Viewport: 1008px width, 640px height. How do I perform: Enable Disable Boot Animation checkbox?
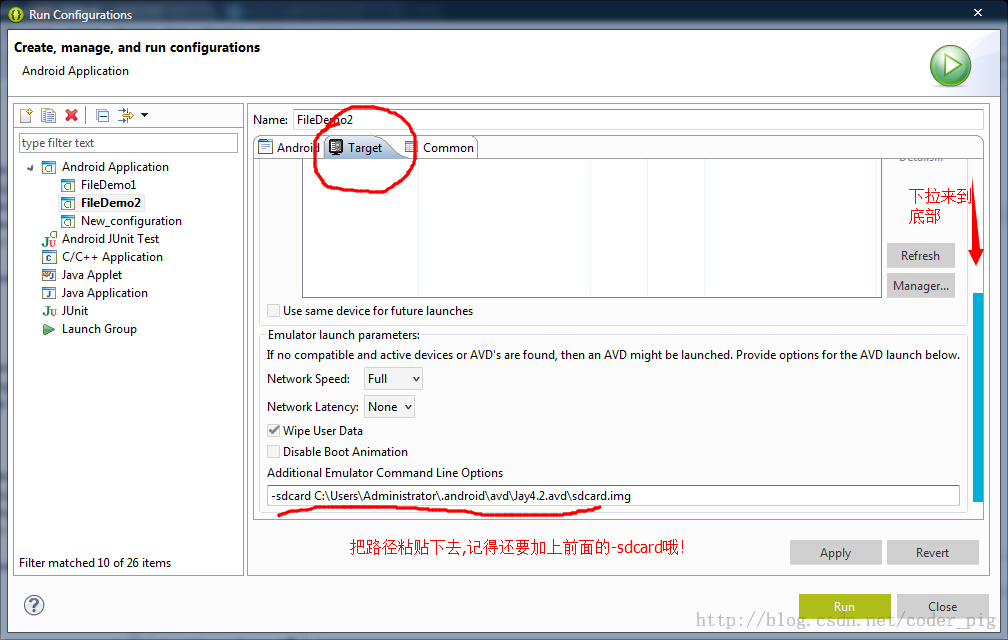click(x=274, y=452)
